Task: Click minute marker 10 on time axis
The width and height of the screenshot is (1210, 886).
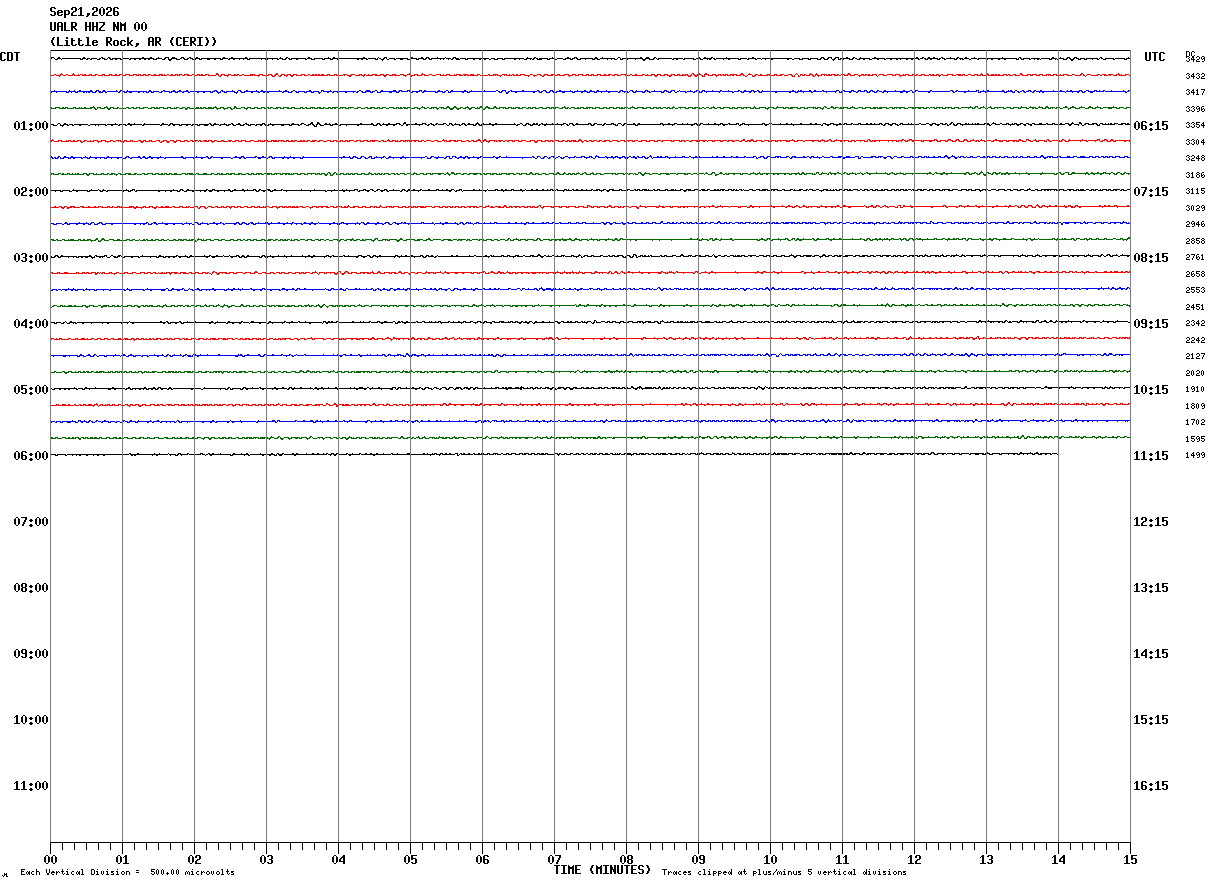Action: click(770, 860)
